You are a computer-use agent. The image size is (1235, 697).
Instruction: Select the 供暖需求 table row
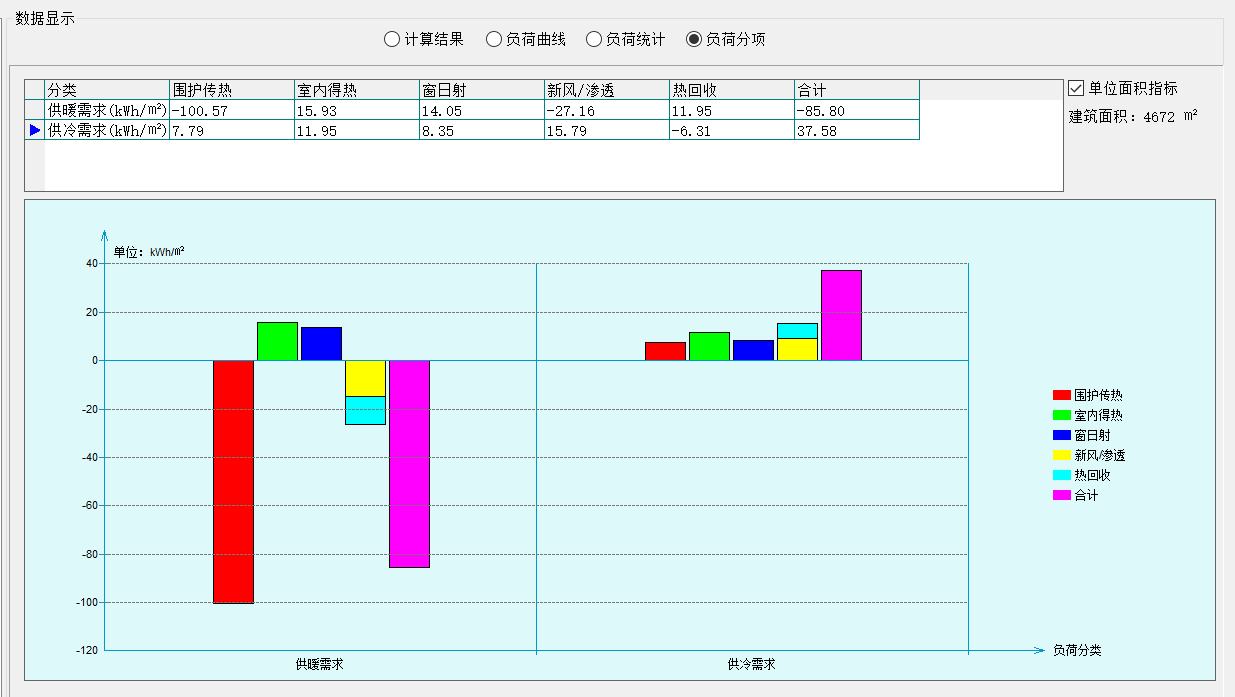tap(107, 110)
